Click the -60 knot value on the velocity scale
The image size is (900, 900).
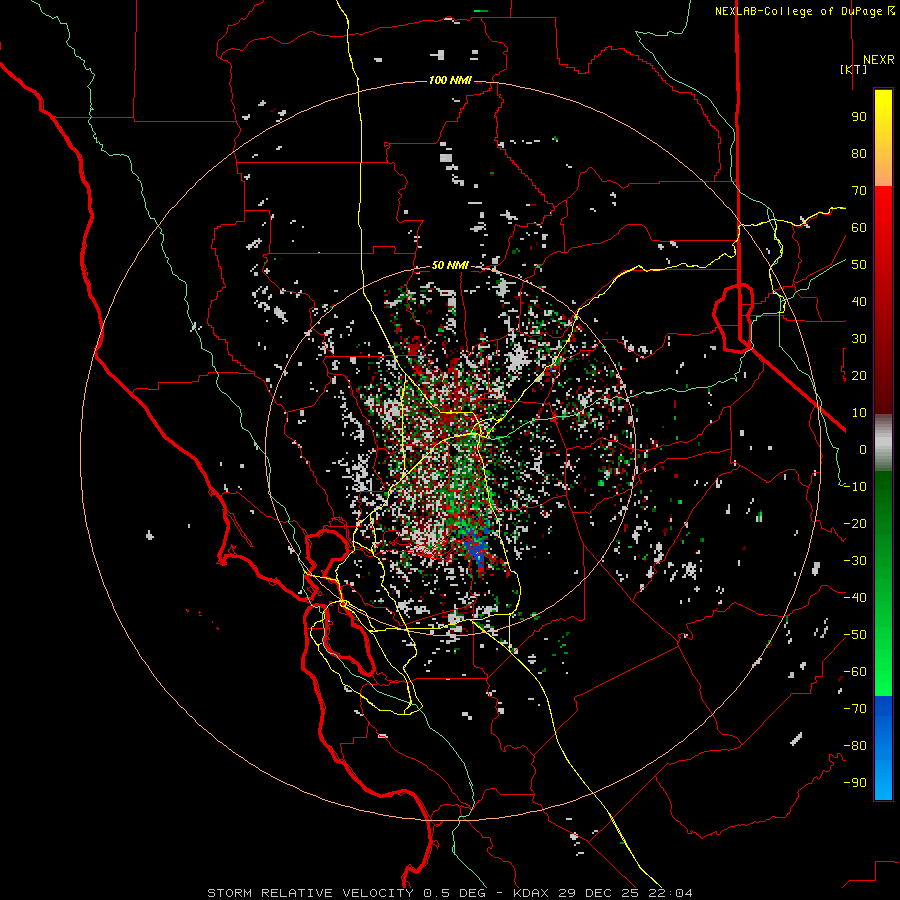(855, 672)
